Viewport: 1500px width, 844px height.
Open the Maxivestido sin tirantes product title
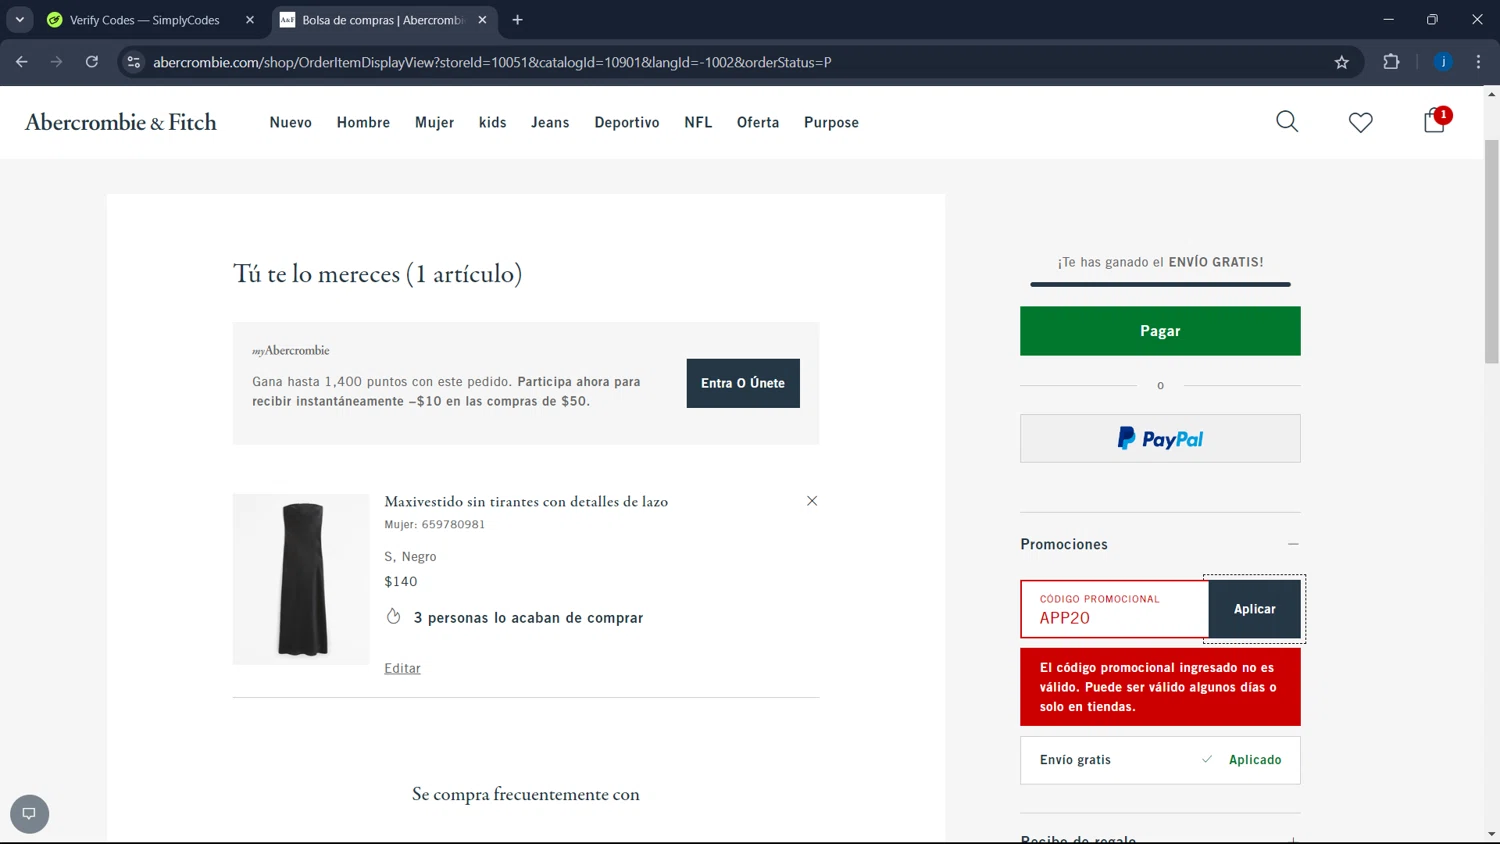(x=526, y=502)
